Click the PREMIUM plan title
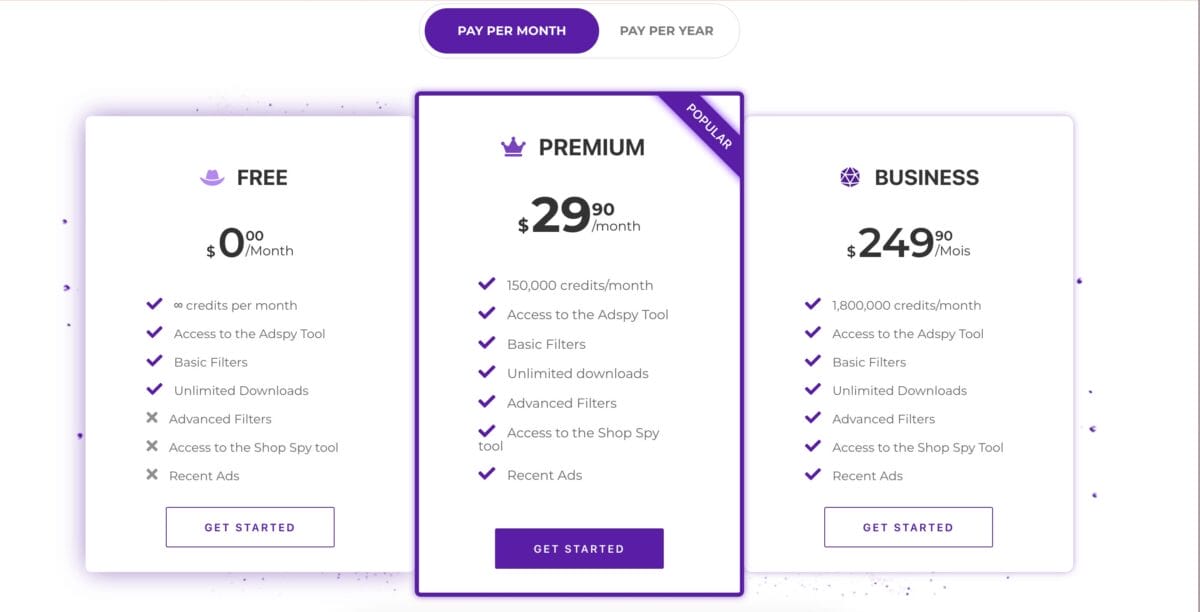1200x612 pixels. 590,147
